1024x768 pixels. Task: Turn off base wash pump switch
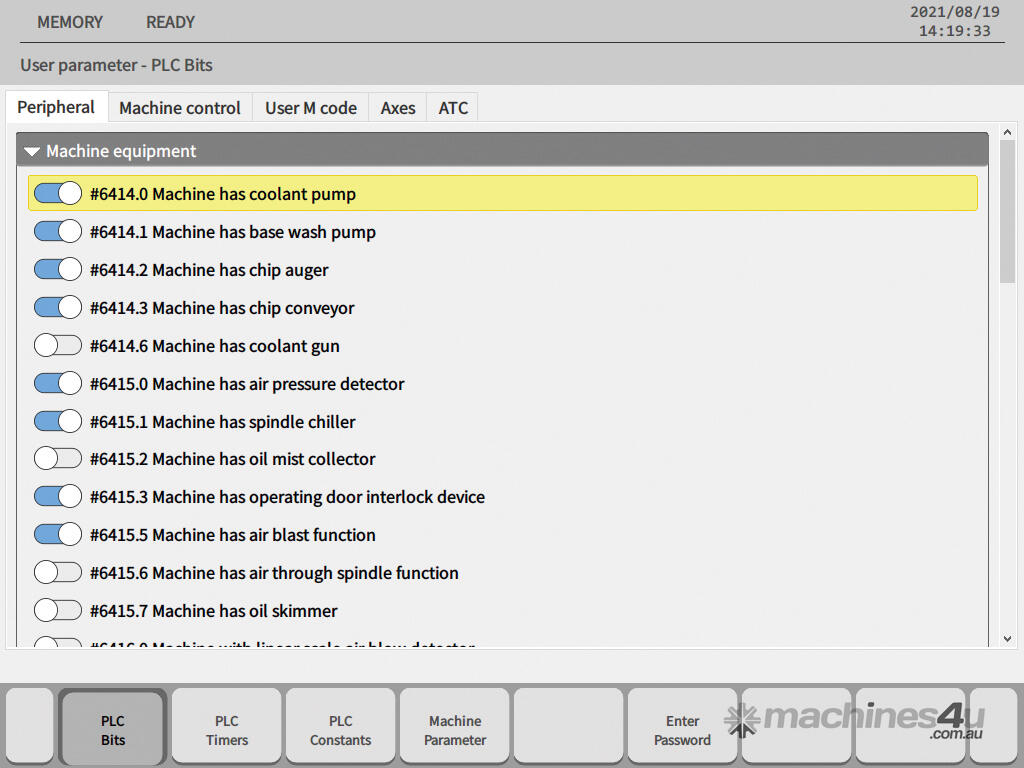coord(57,232)
